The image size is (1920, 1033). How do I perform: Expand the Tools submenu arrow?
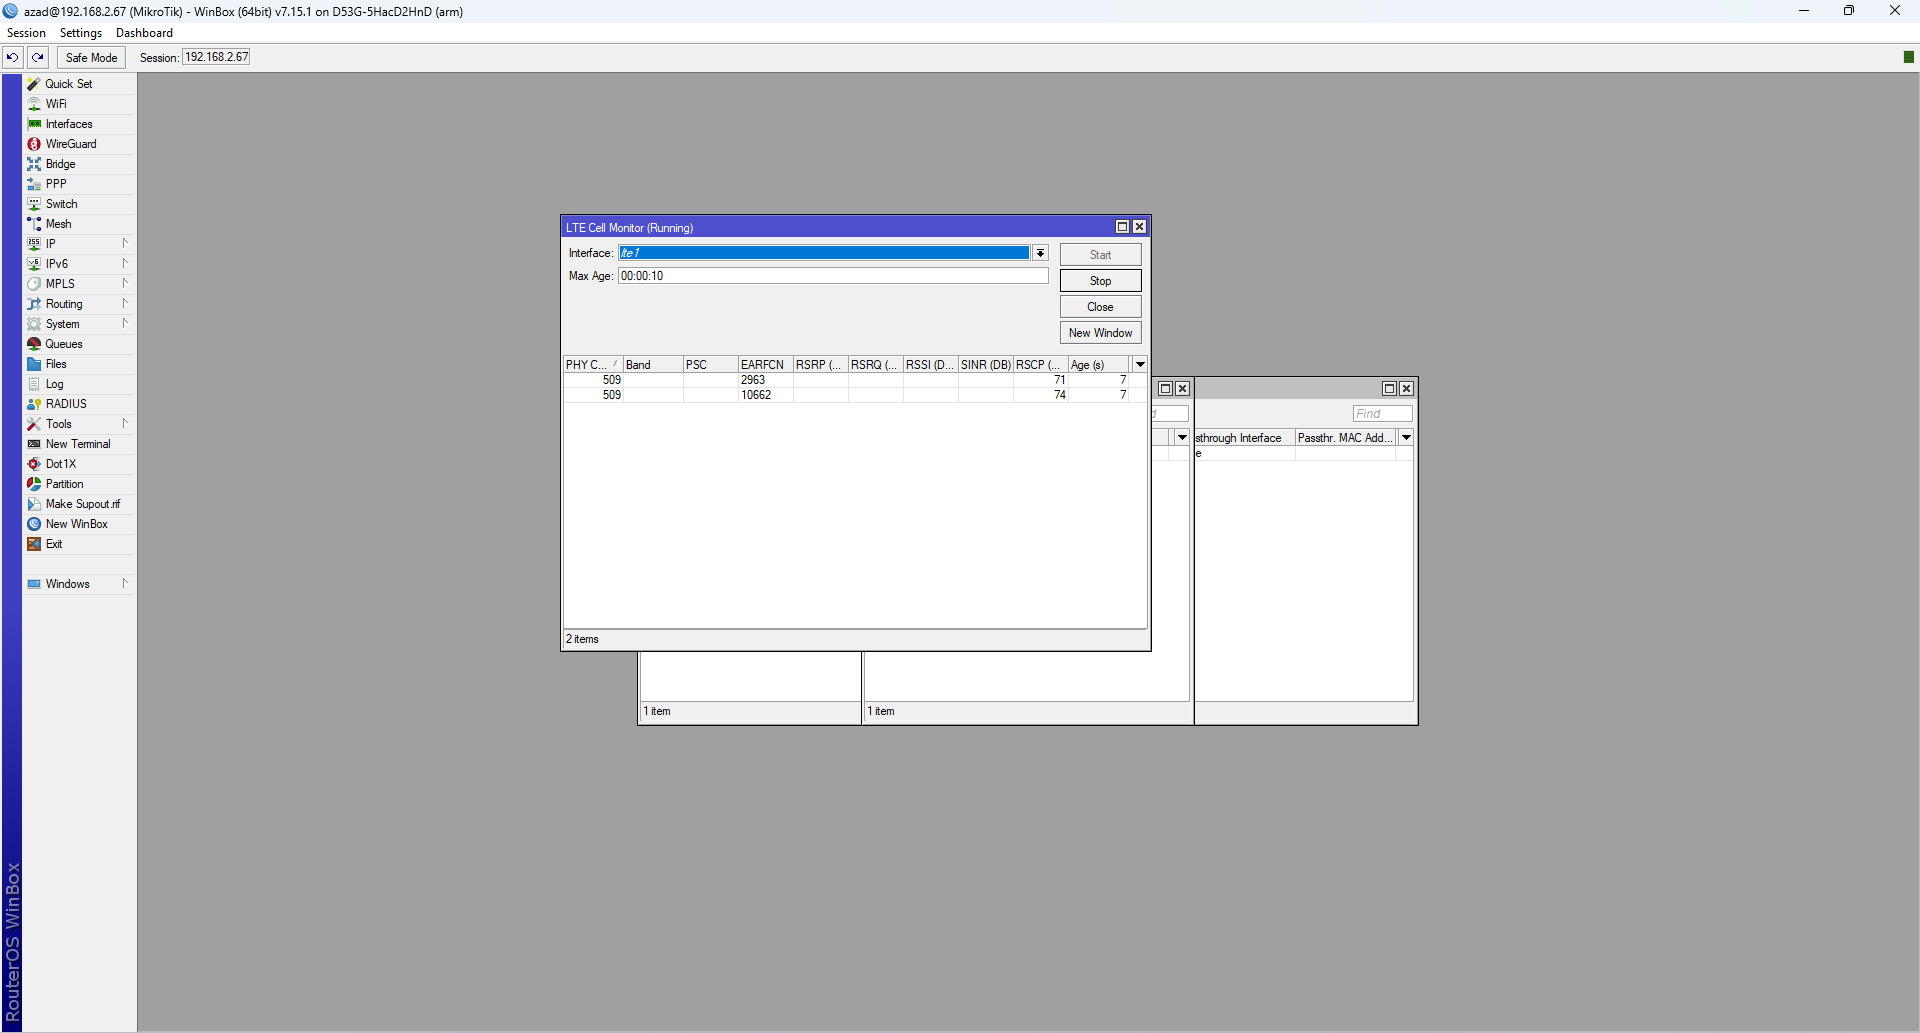(125, 423)
